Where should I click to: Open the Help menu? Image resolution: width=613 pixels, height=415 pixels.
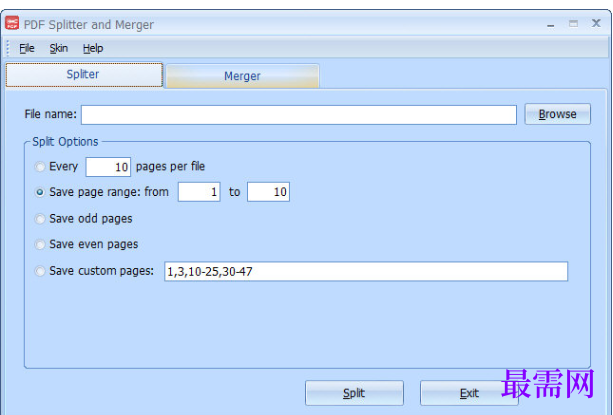click(x=93, y=48)
